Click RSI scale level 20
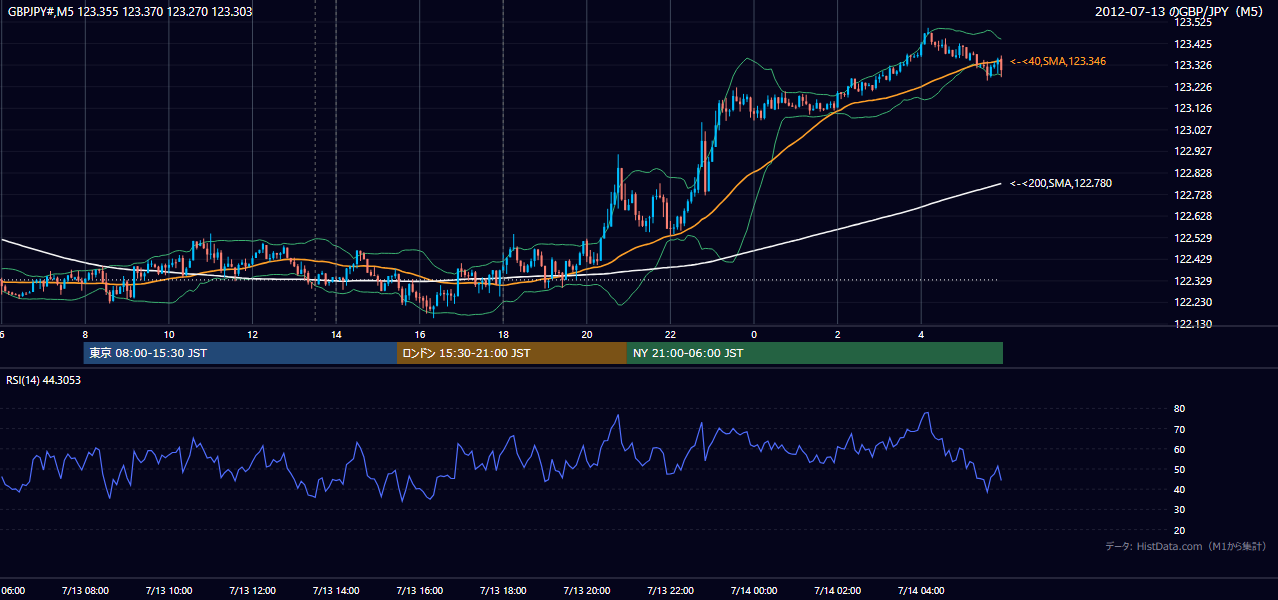 point(1179,530)
